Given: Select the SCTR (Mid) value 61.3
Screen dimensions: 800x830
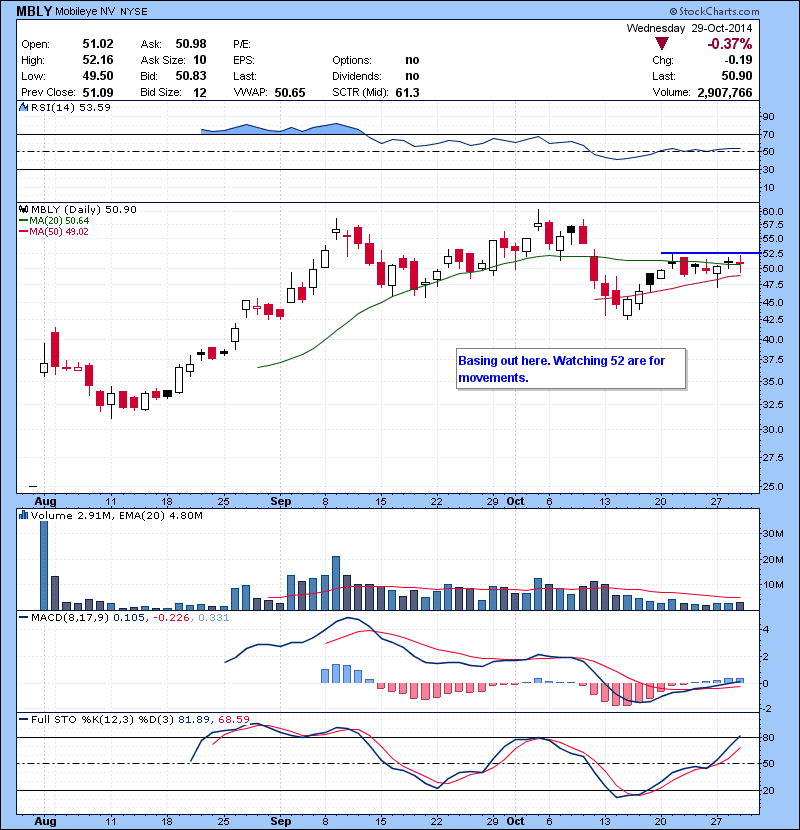Looking at the screenshot, I should tap(408, 93).
